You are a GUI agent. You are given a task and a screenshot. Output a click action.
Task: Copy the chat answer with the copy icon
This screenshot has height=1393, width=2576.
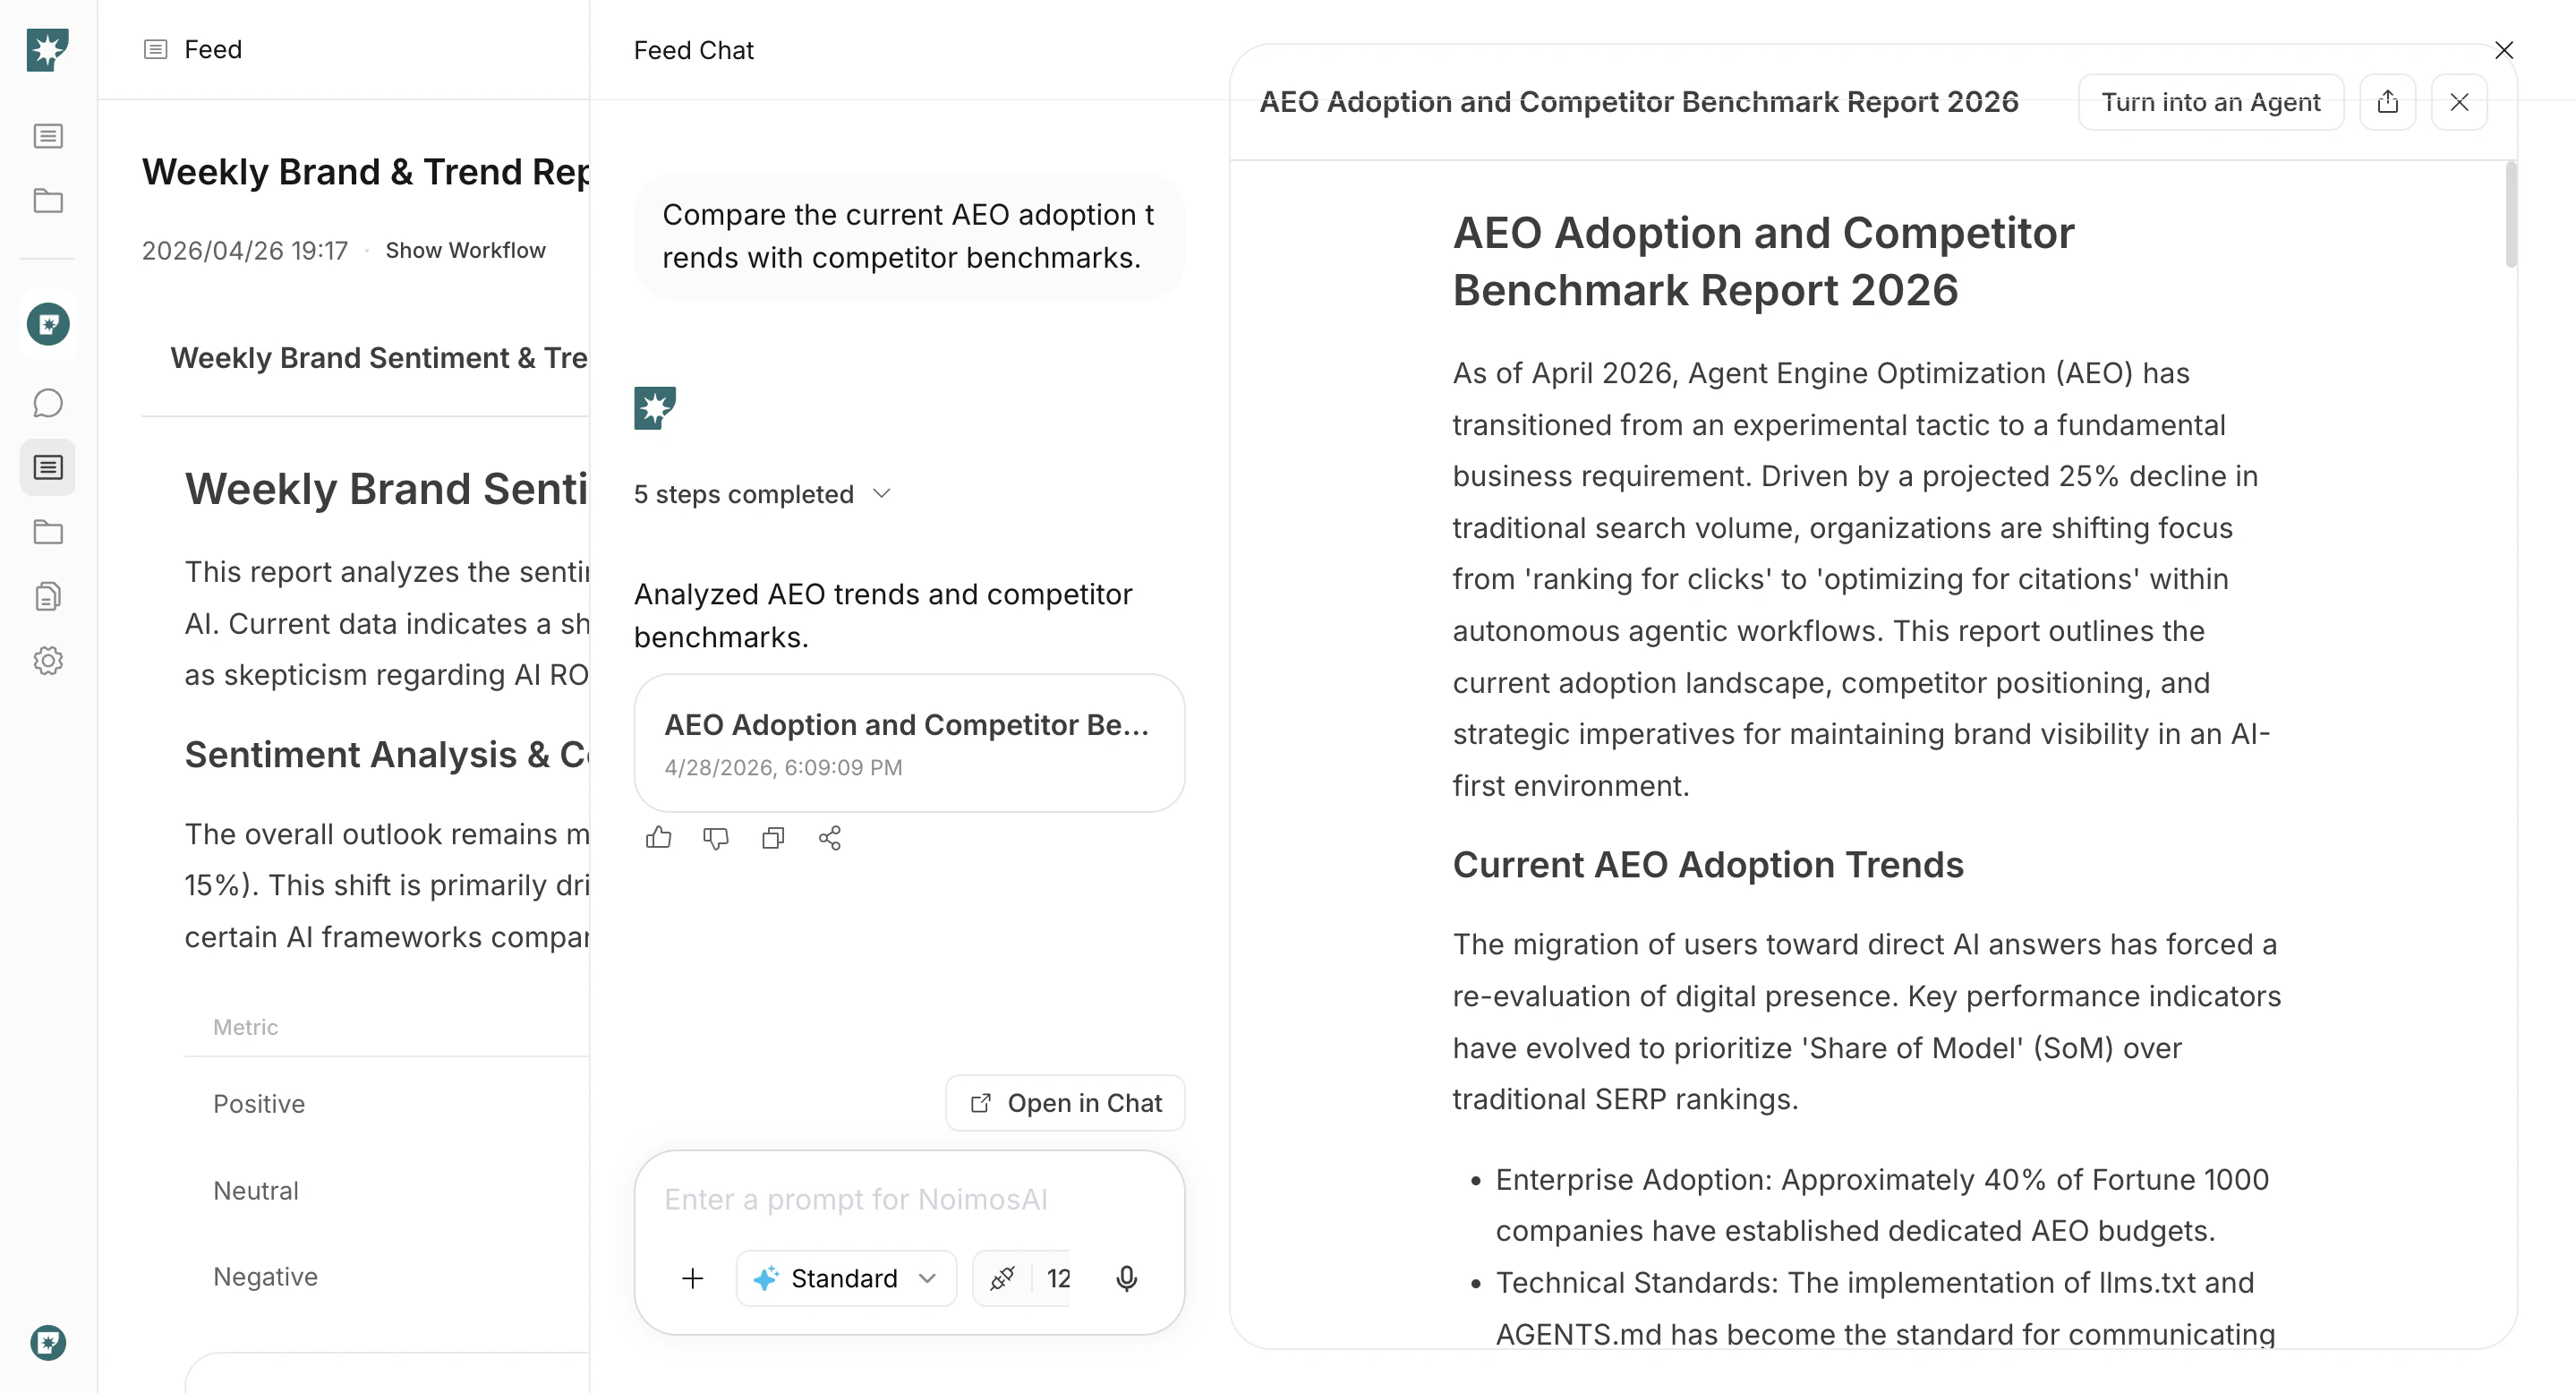click(x=773, y=838)
